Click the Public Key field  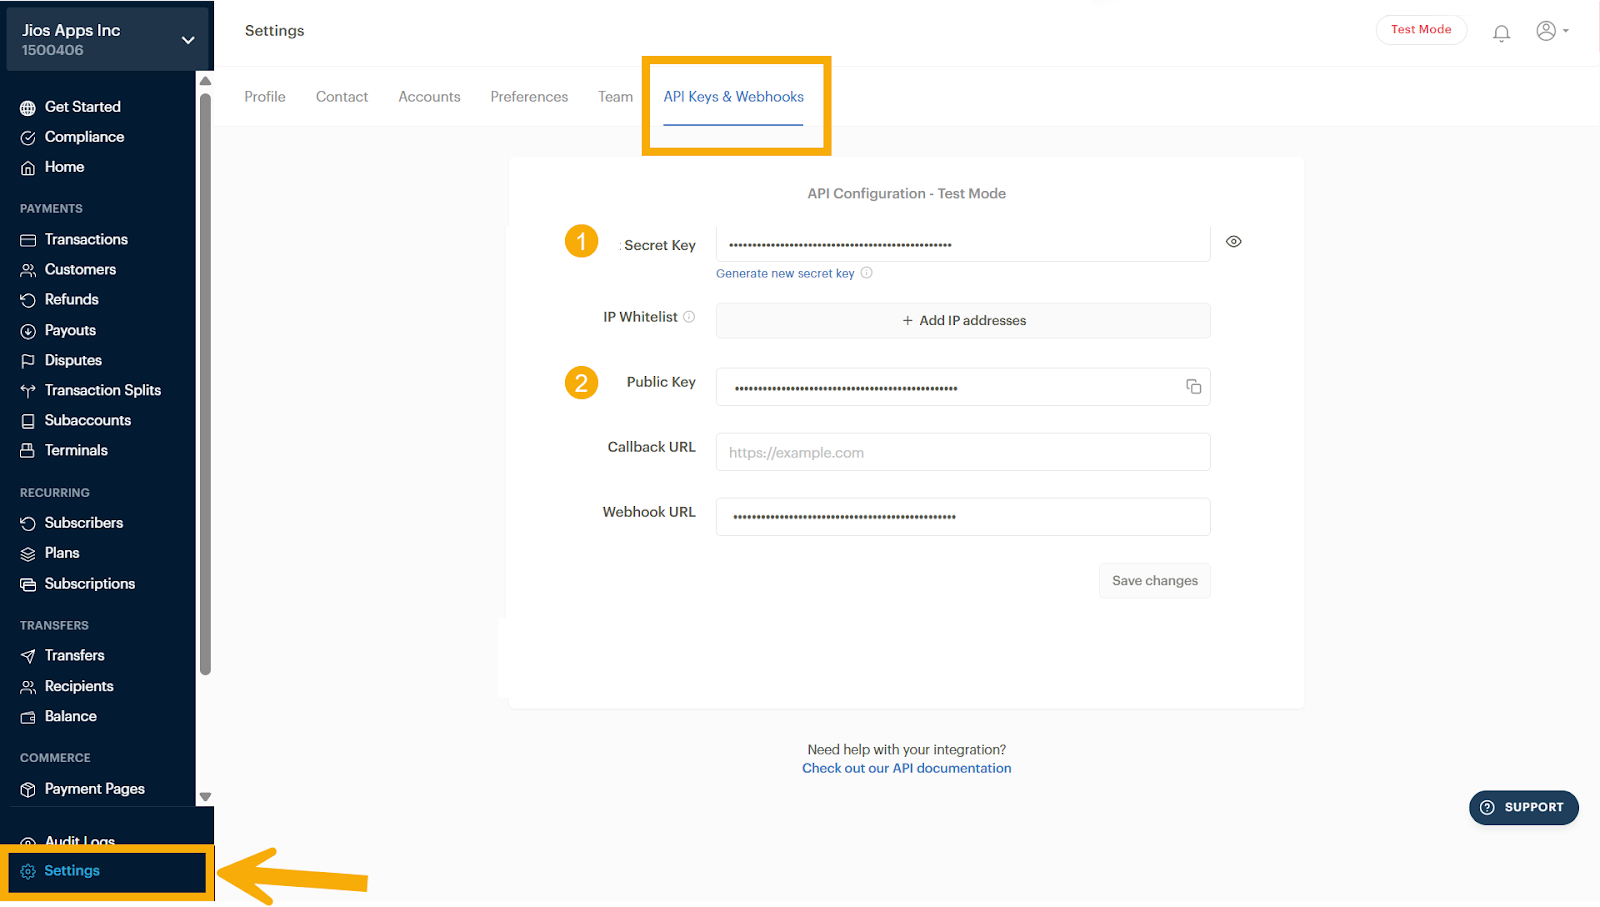pyautogui.click(x=963, y=387)
